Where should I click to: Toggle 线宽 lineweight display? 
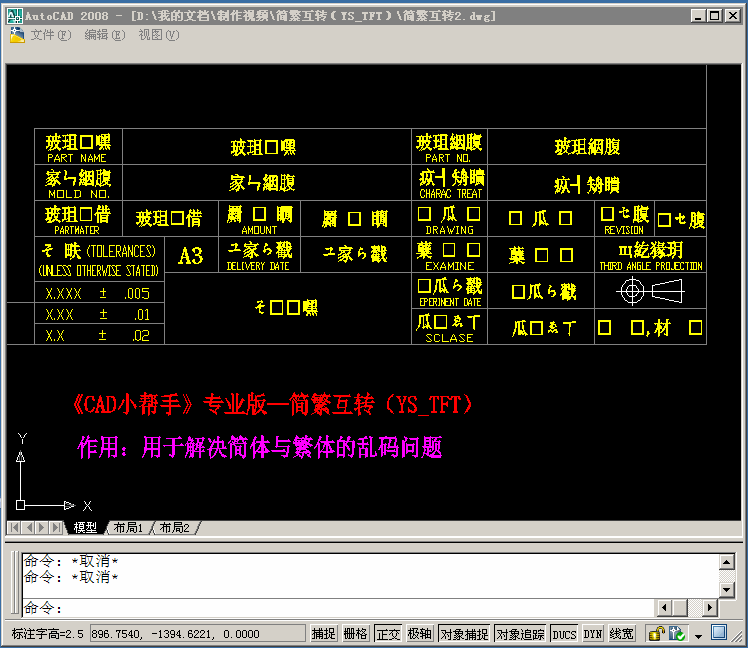click(621, 634)
